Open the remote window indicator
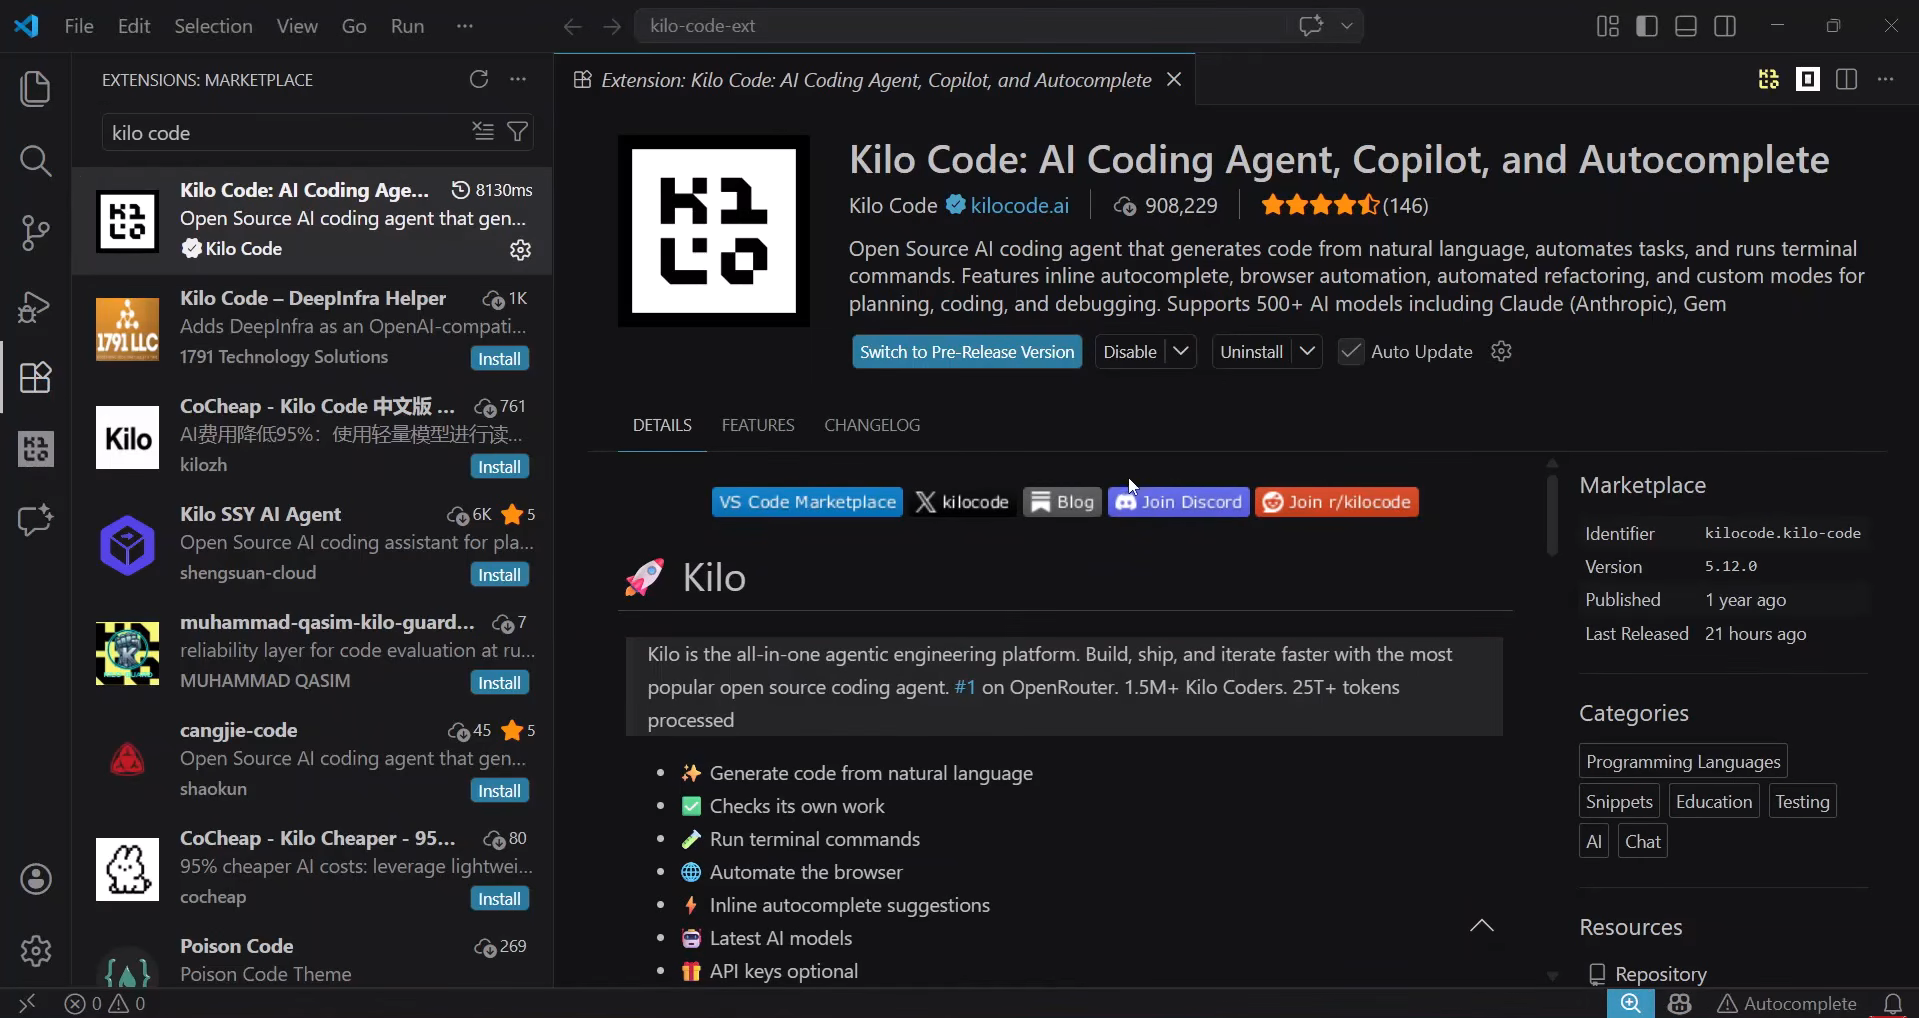The height and width of the screenshot is (1018, 1919). point(27,1003)
